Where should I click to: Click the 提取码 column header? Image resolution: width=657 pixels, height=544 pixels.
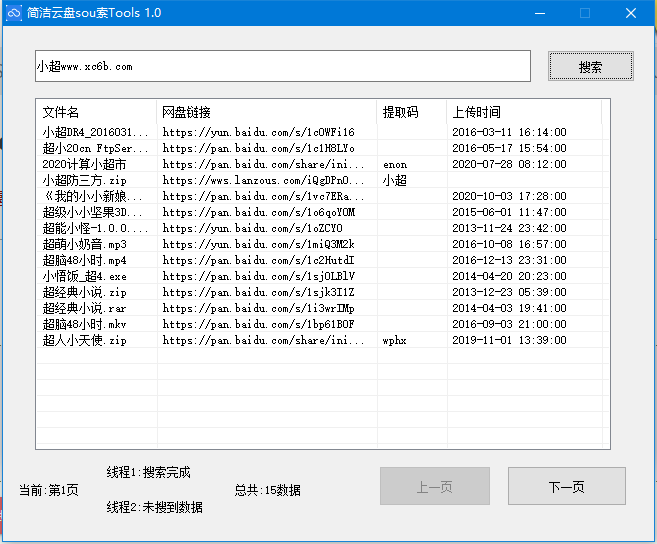coord(411,112)
